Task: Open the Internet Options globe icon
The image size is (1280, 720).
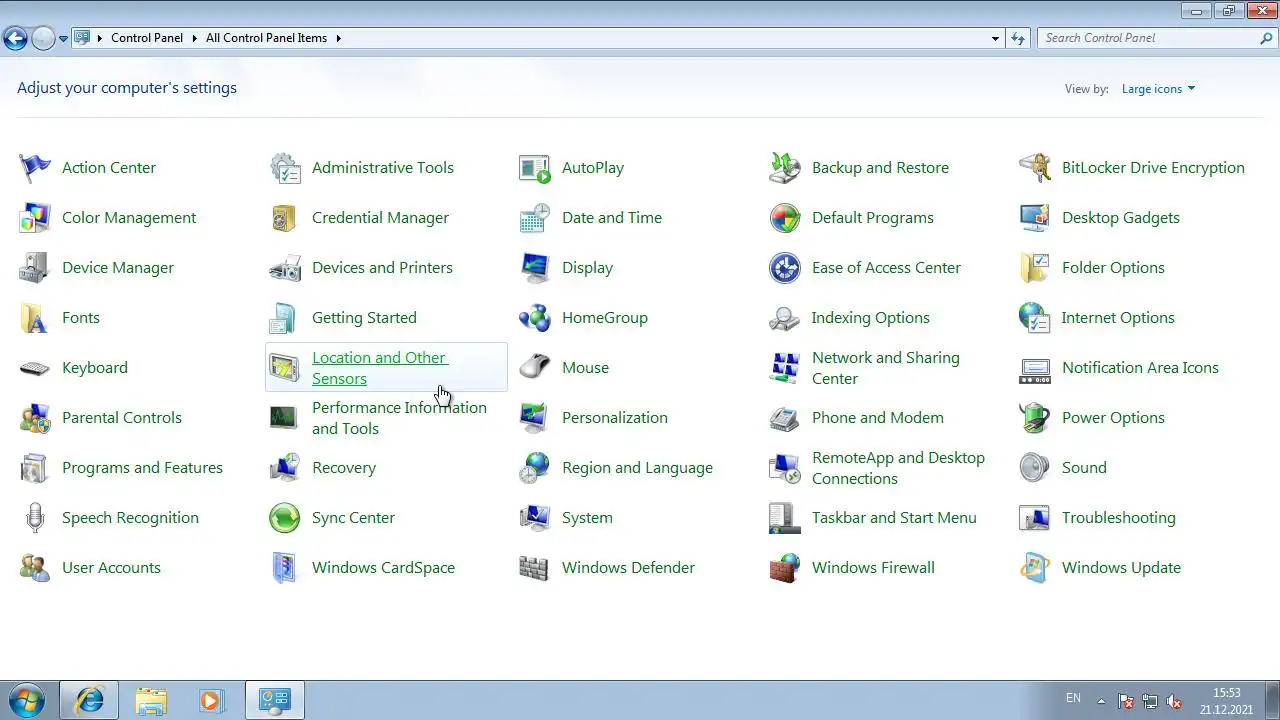Action: pos(1035,318)
